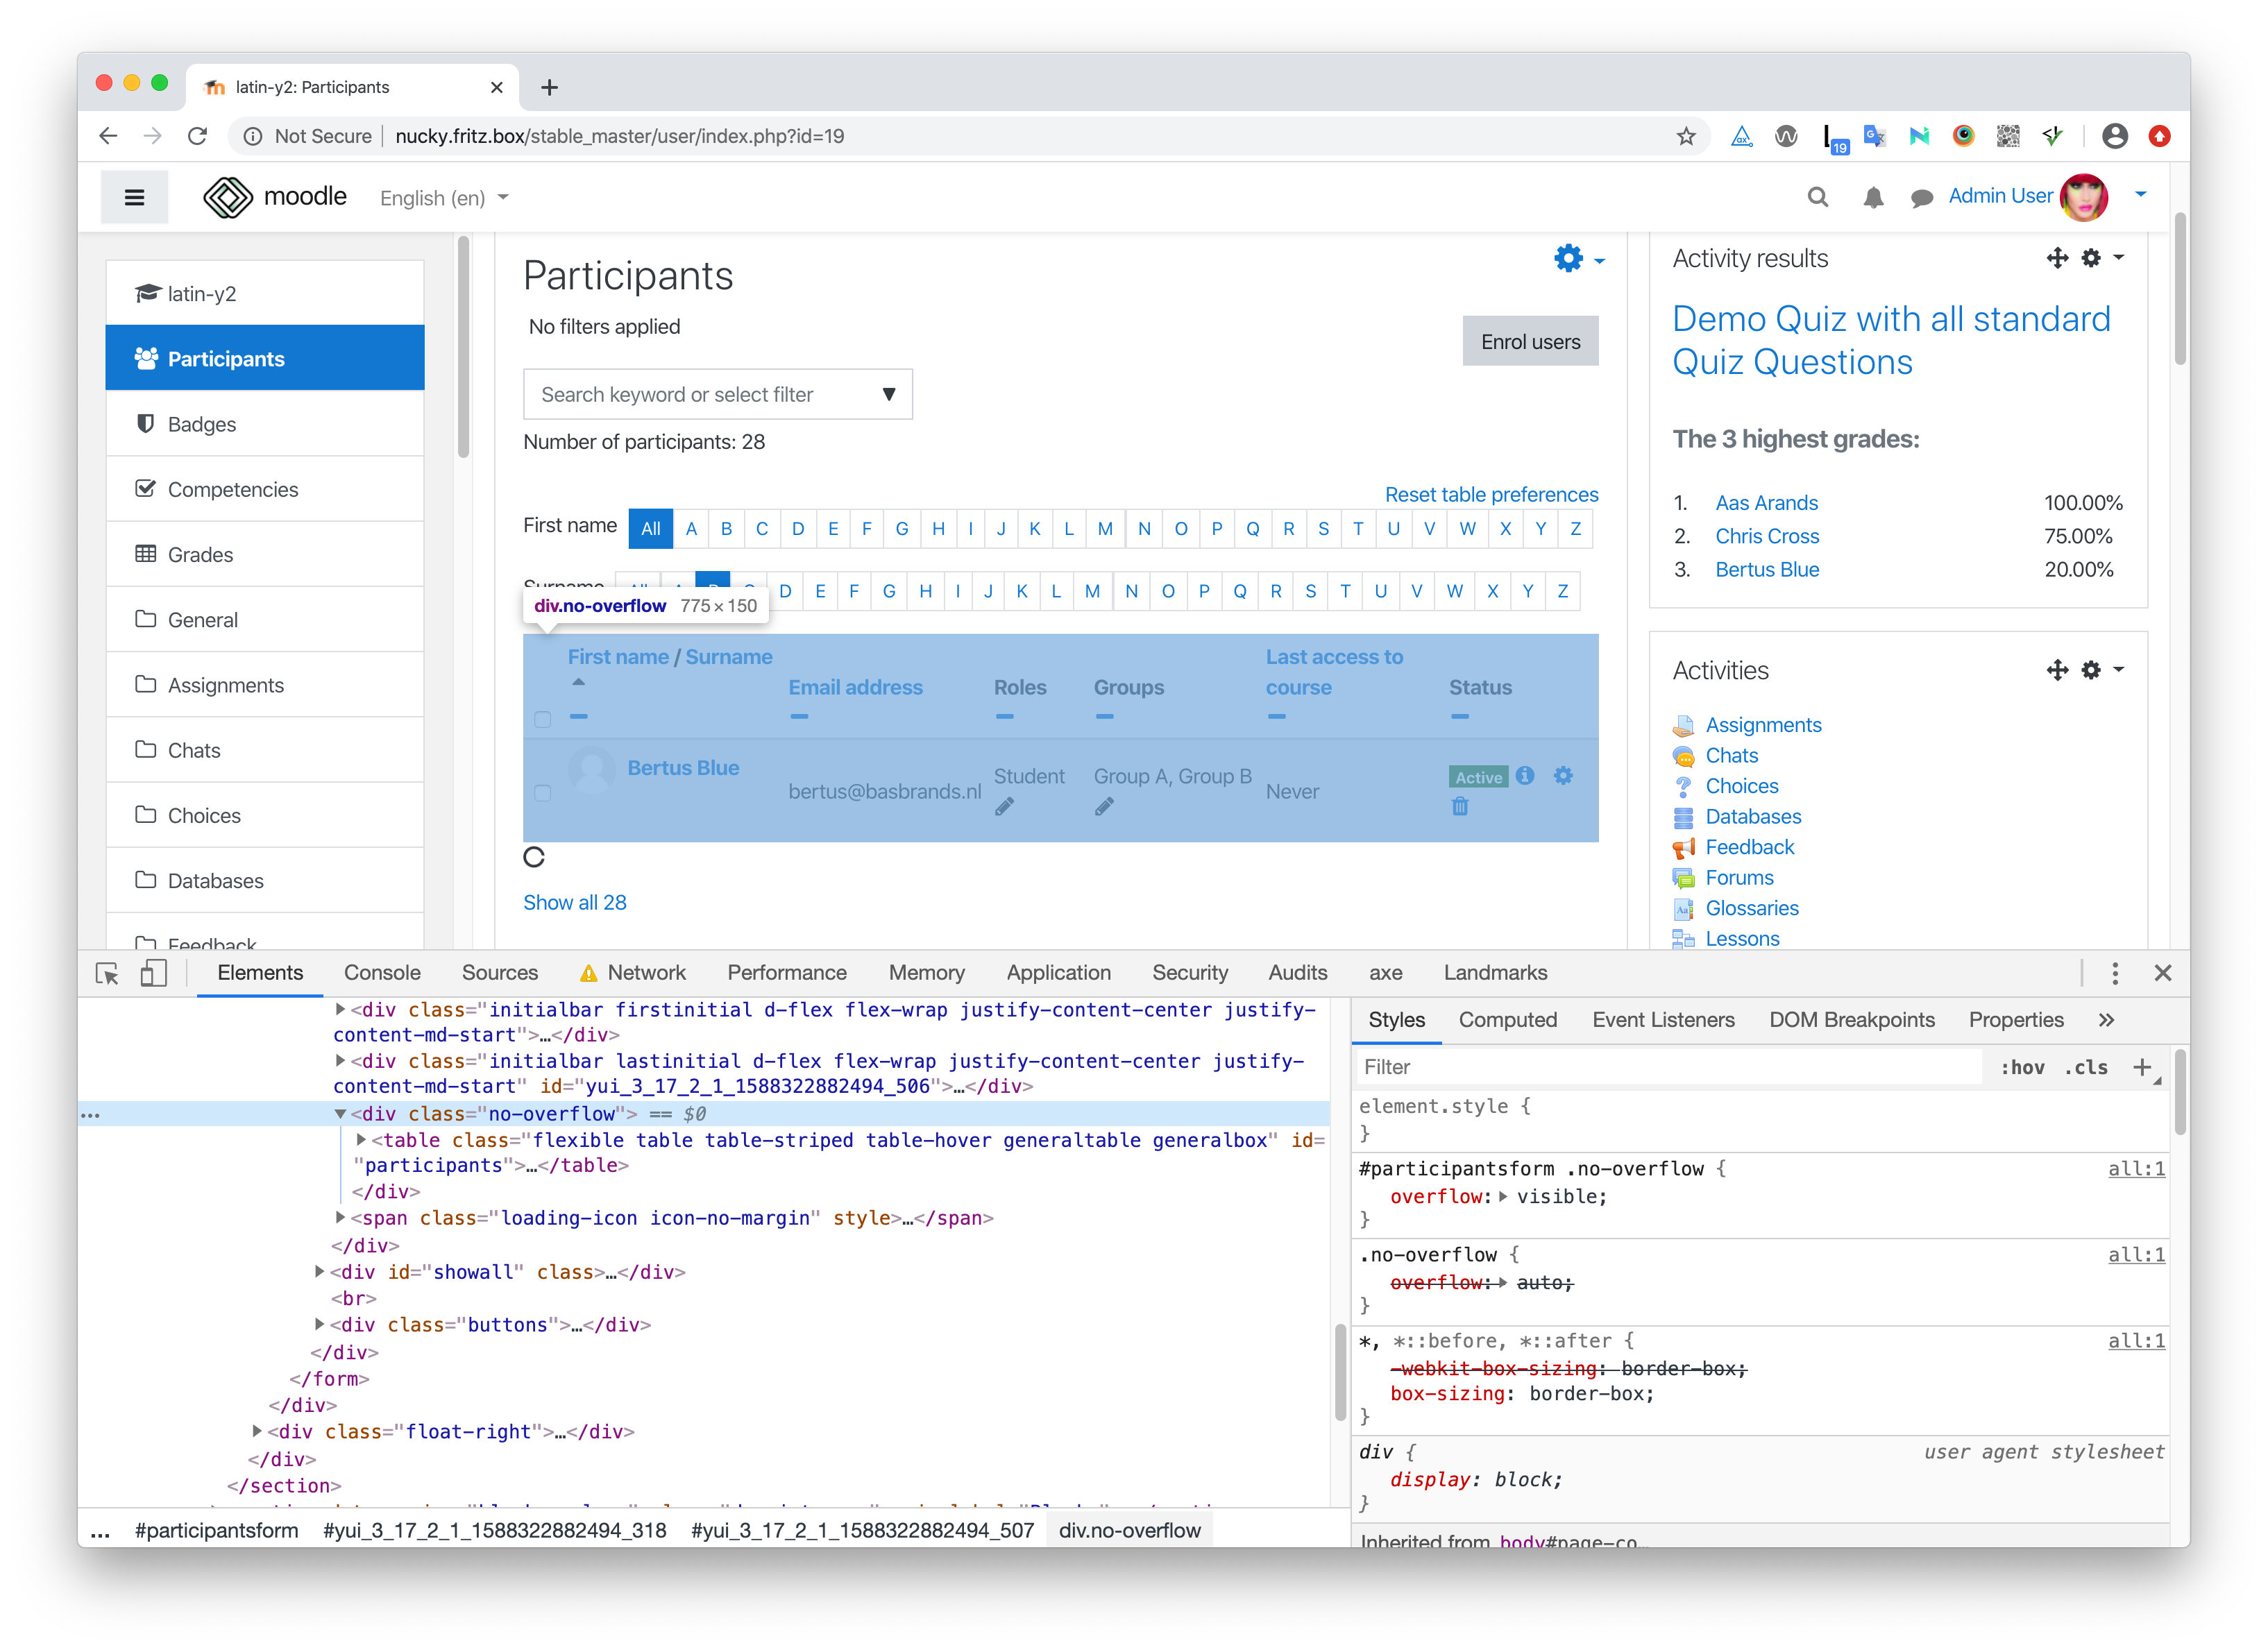Open the hamburger side menu

[x=134, y=197]
